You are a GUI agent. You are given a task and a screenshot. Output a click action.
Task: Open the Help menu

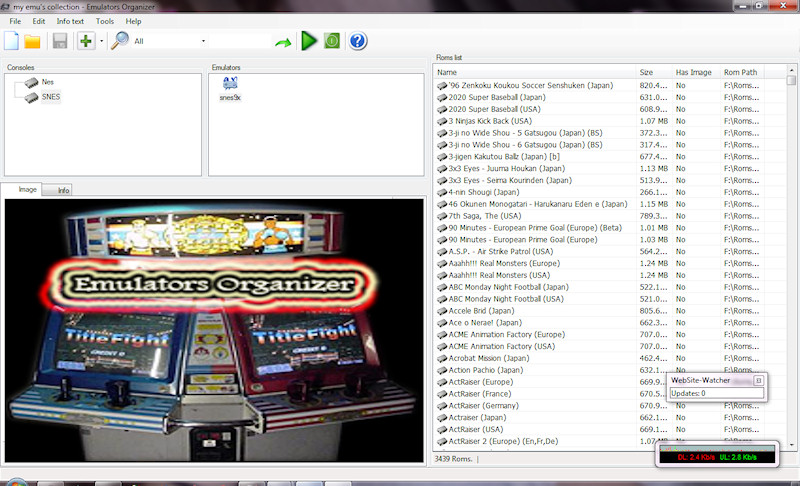133,21
